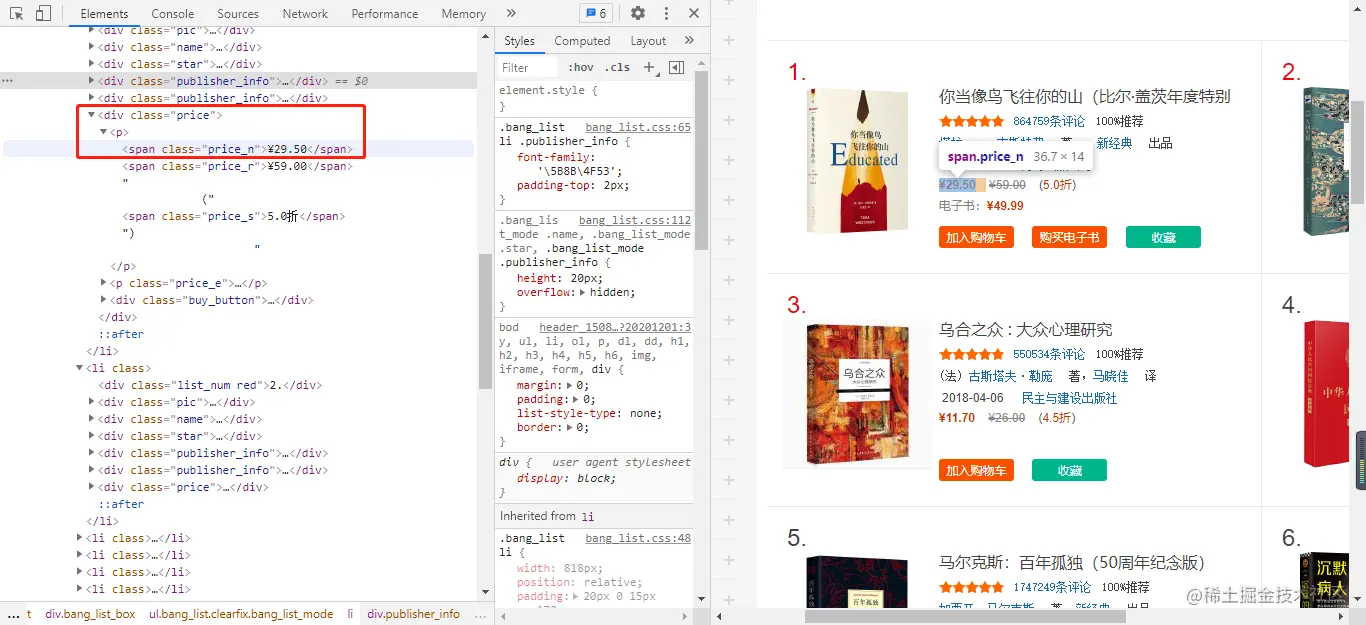Open bang_list.css:48 source link
1366x625 pixels.
point(638,538)
